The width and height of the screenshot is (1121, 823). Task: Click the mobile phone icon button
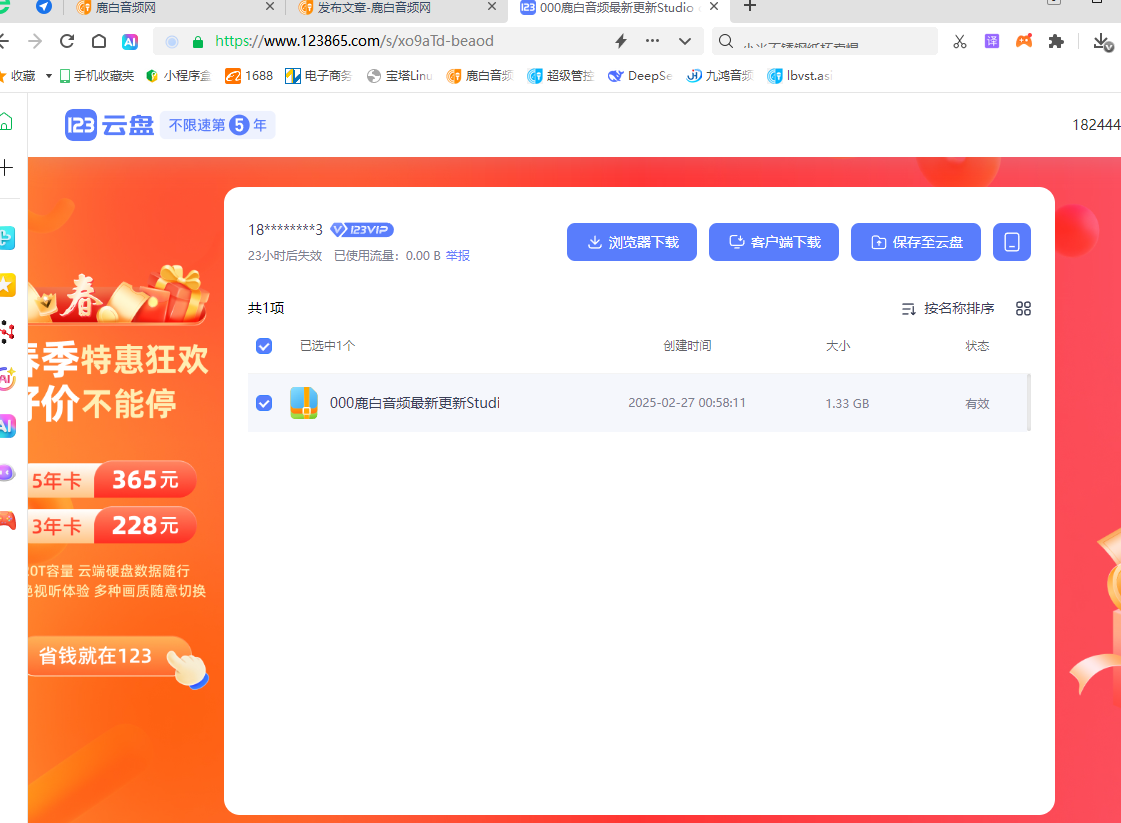1012,242
